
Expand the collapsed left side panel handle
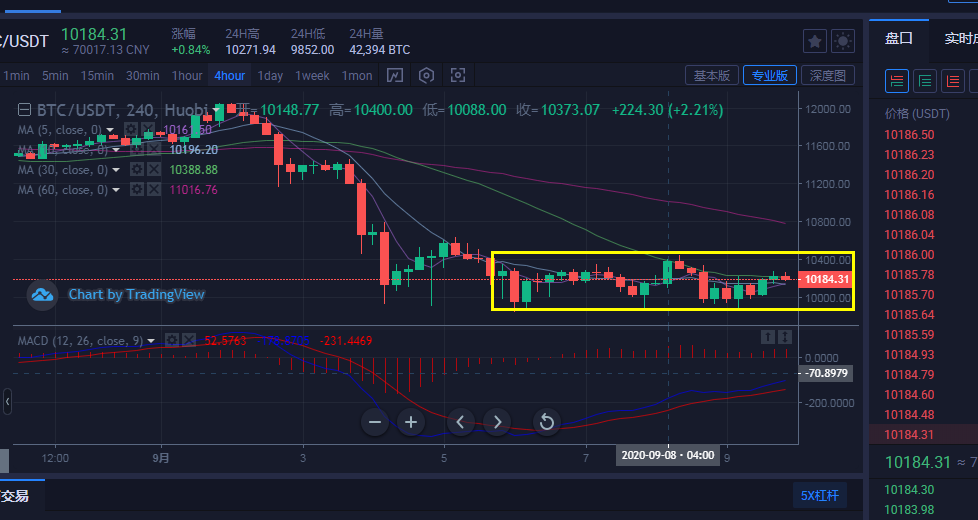click(7, 402)
